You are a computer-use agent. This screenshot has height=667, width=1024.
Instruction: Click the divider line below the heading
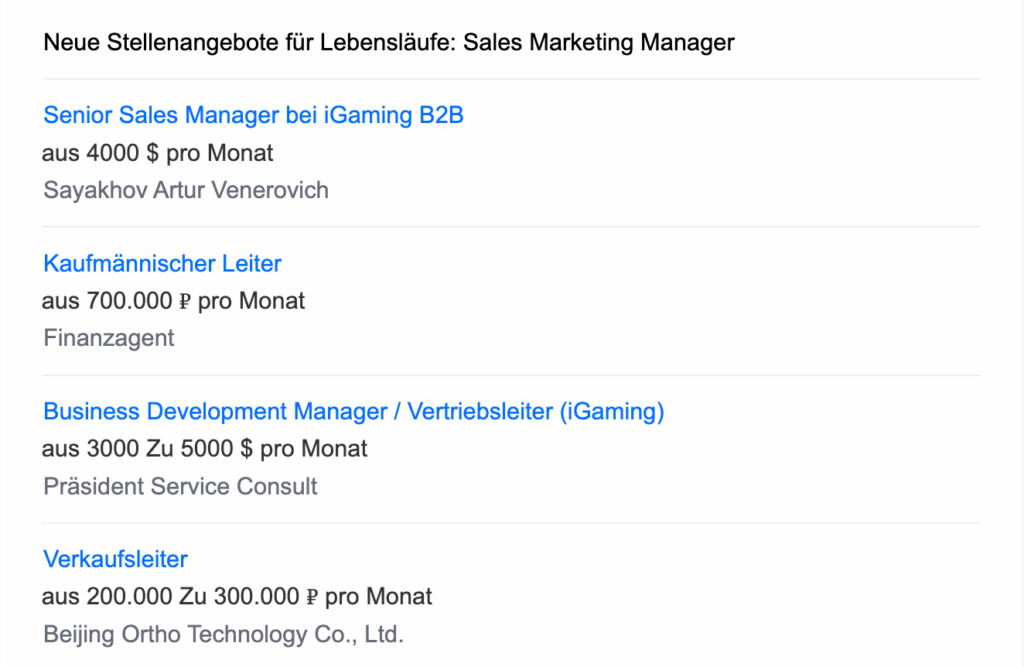coord(511,79)
